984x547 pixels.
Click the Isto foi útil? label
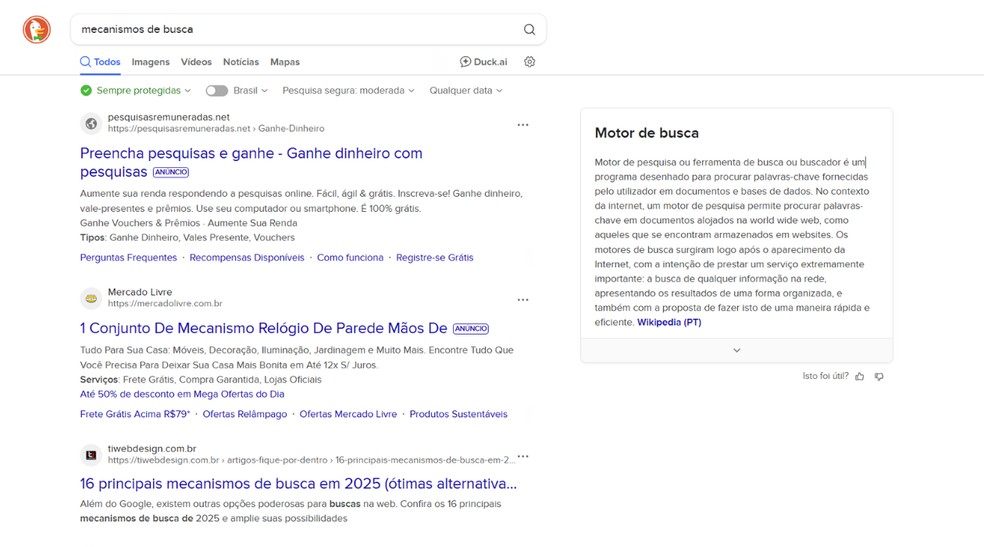825,376
